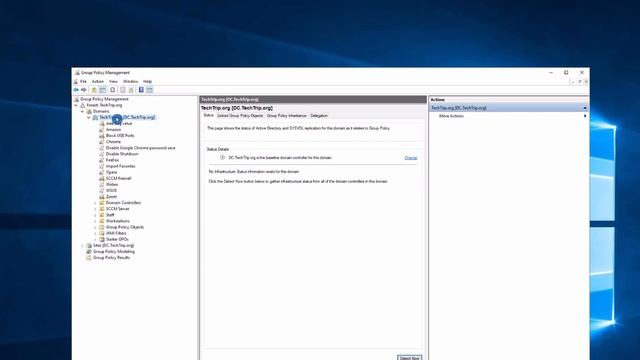Expand the Group Policy Objects container

coord(96,227)
